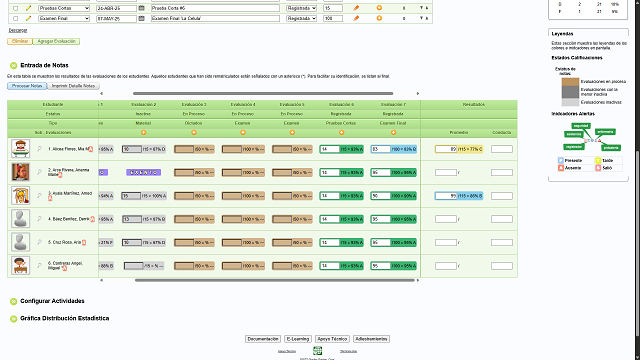Click the Promedio field for Ayala Martínez
This screenshot has height=360, width=640.
[x=446, y=196]
